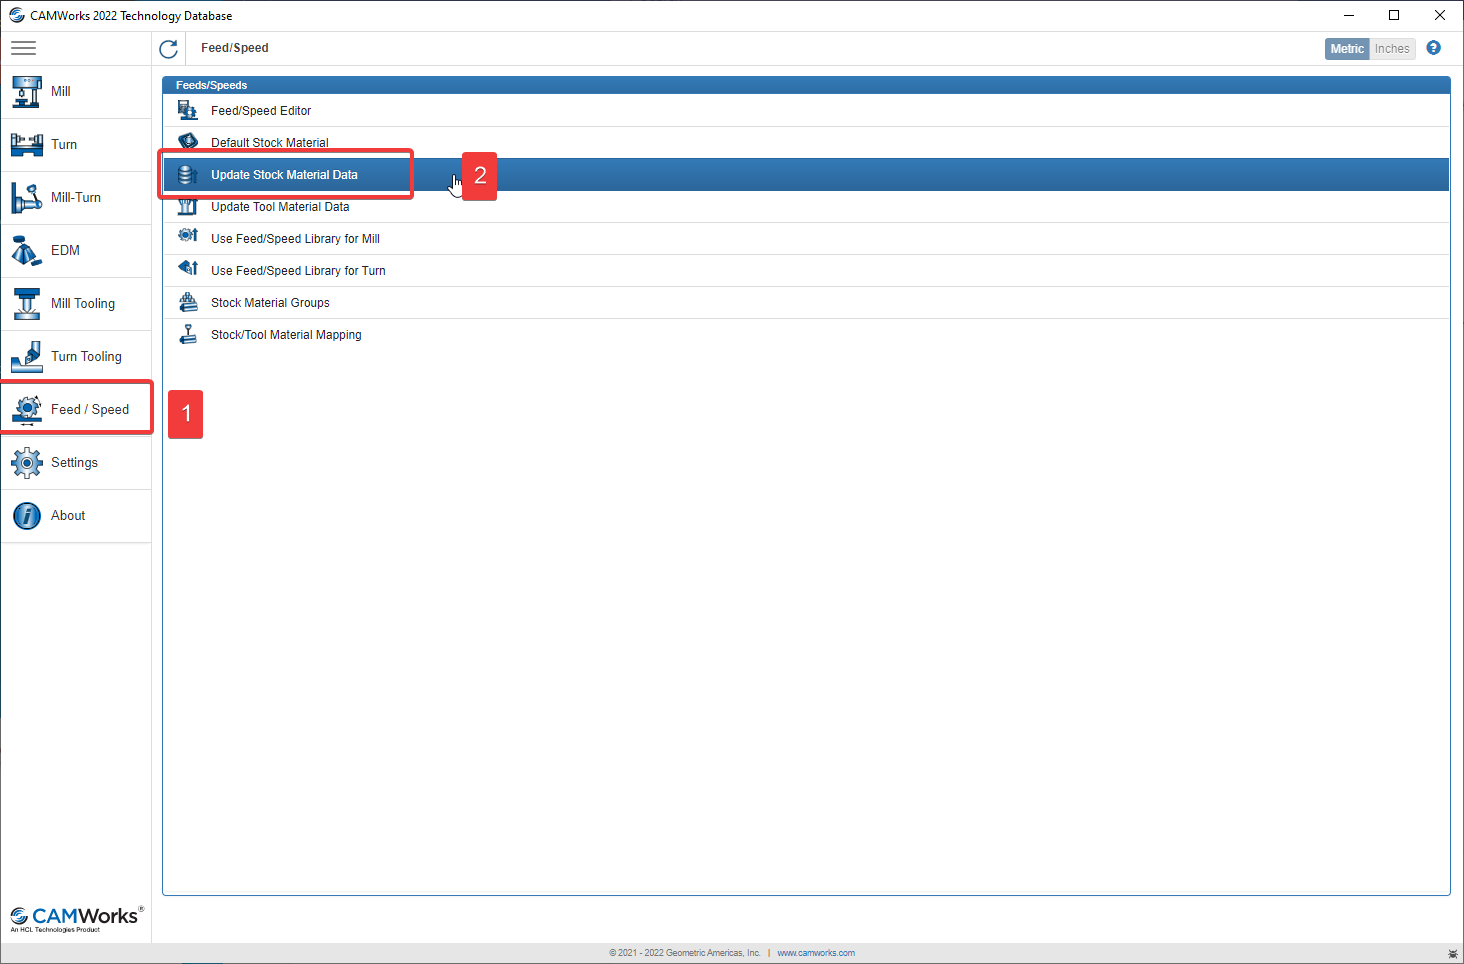This screenshot has height=964, width=1464.
Task: Click the EDM icon in sidebar
Action: click(27, 250)
